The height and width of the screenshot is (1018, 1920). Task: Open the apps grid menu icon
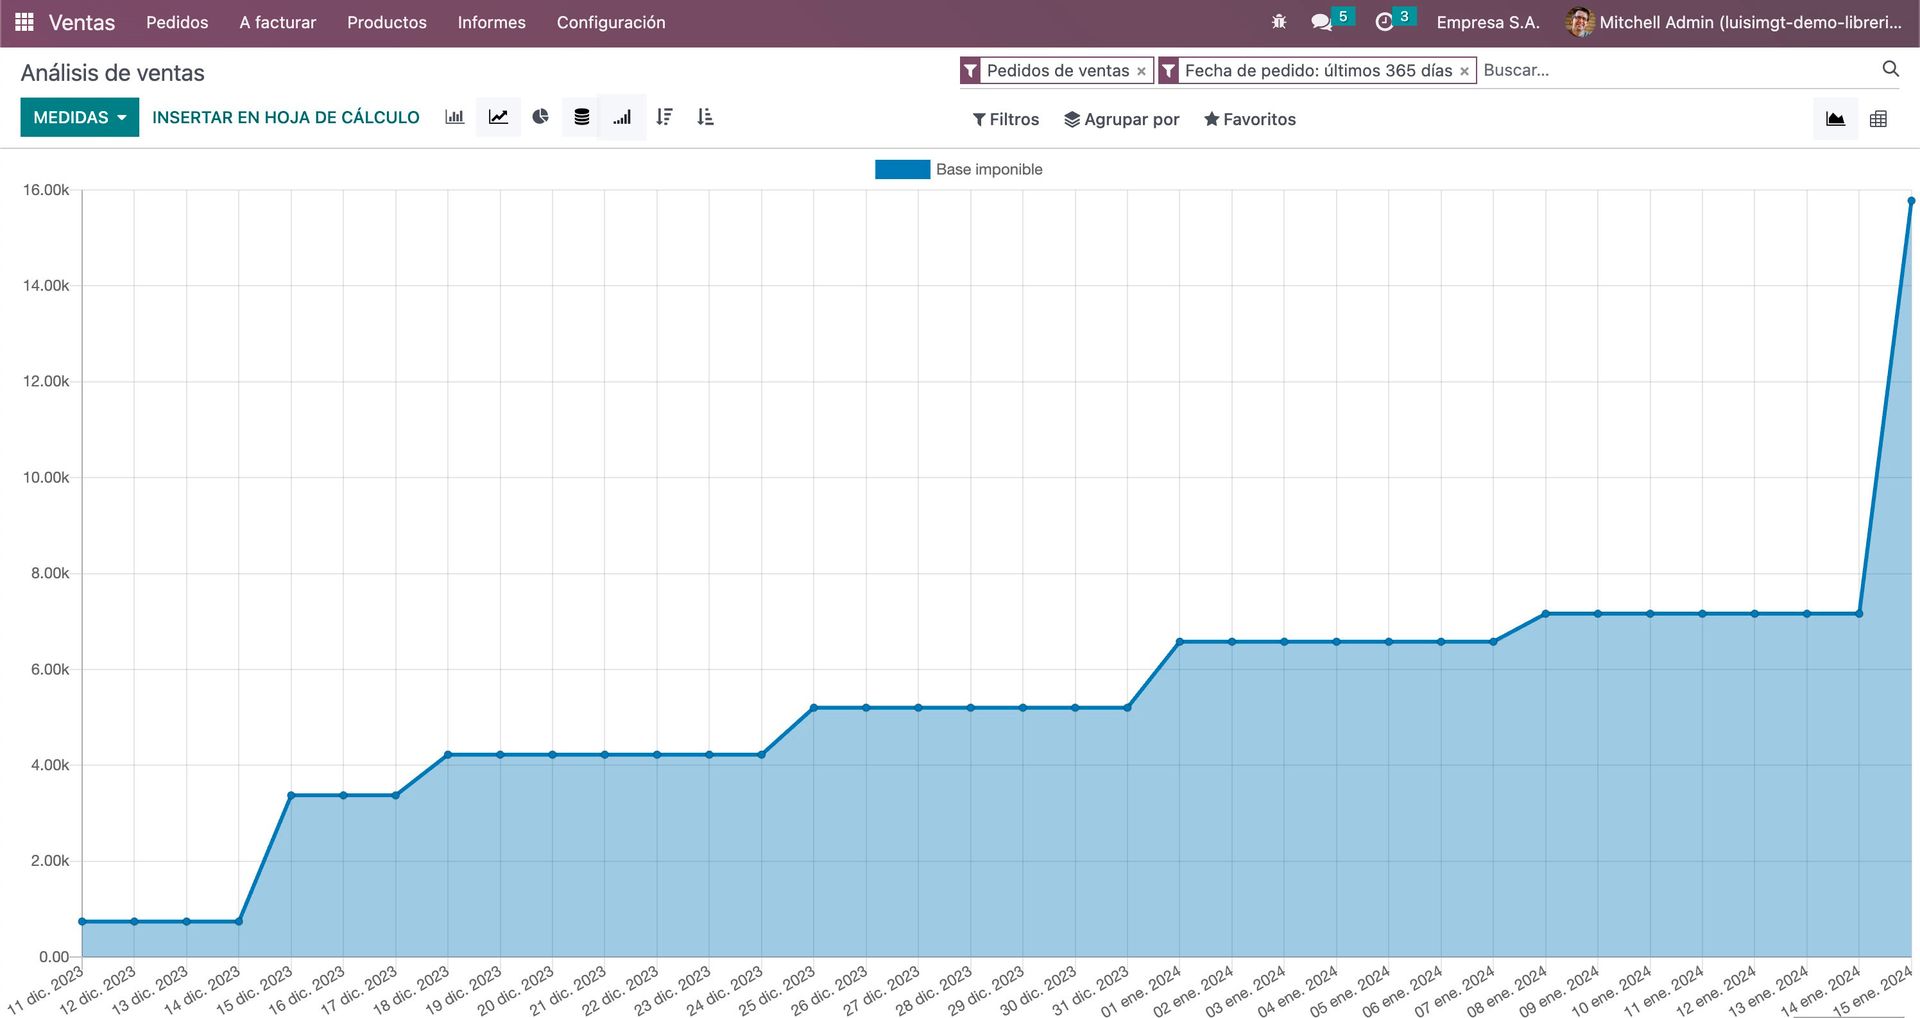point(24,22)
